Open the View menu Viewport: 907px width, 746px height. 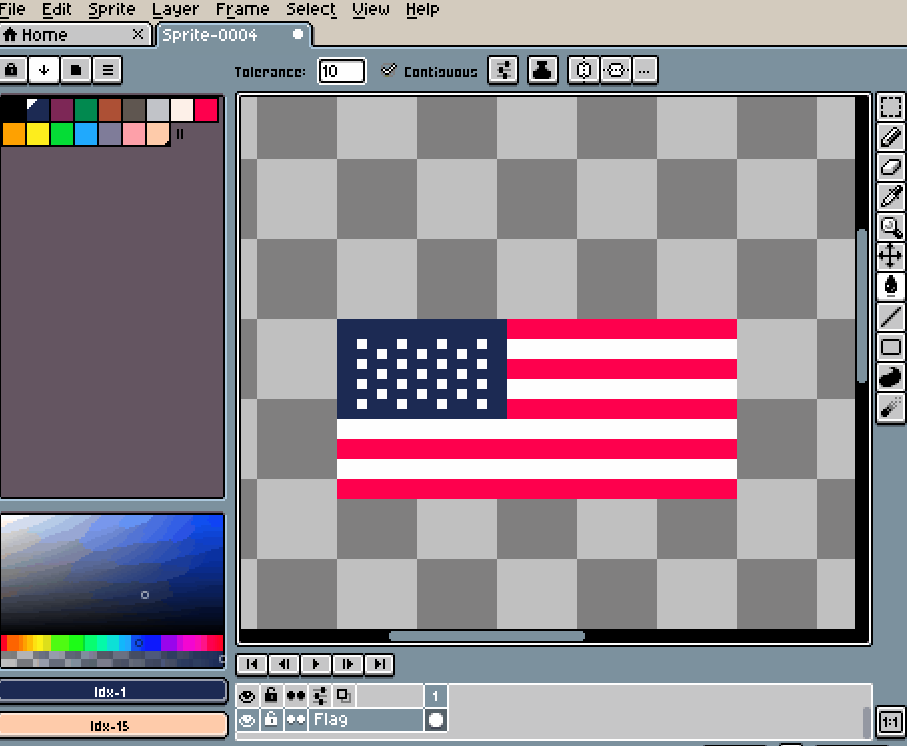point(371,9)
